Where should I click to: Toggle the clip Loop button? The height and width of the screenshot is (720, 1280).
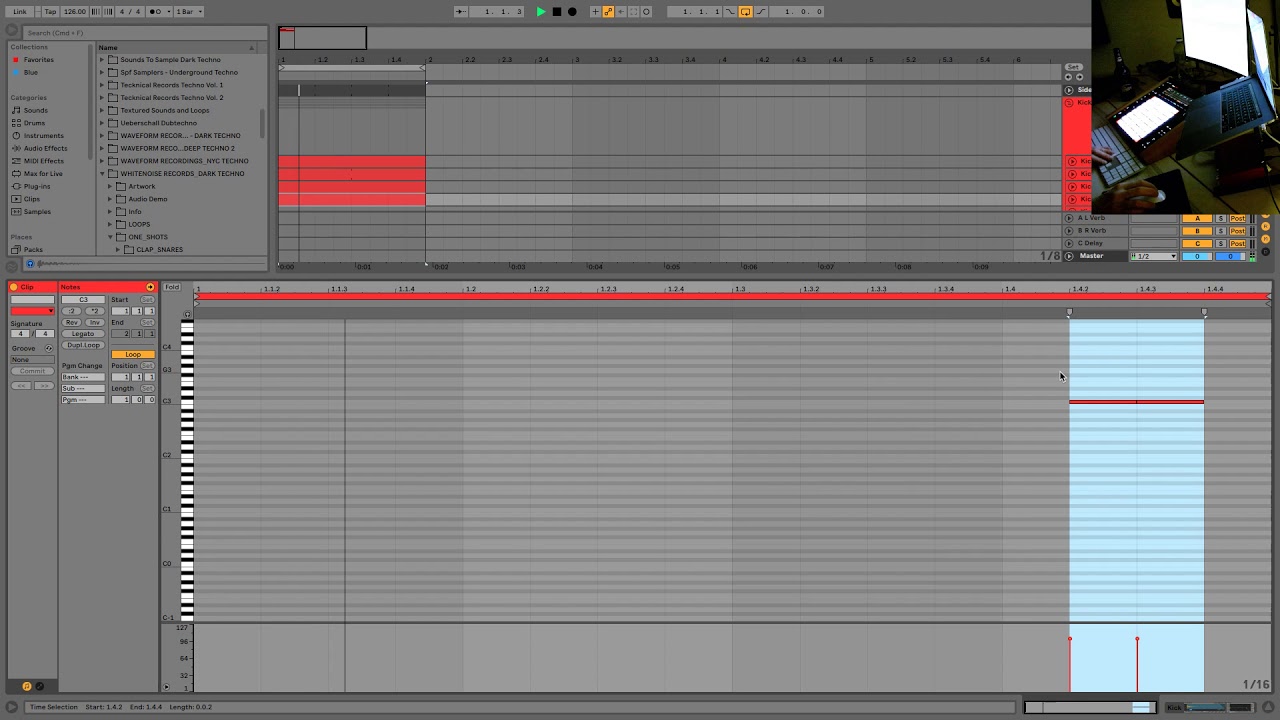pyautogui.click(x=133, y=355)
